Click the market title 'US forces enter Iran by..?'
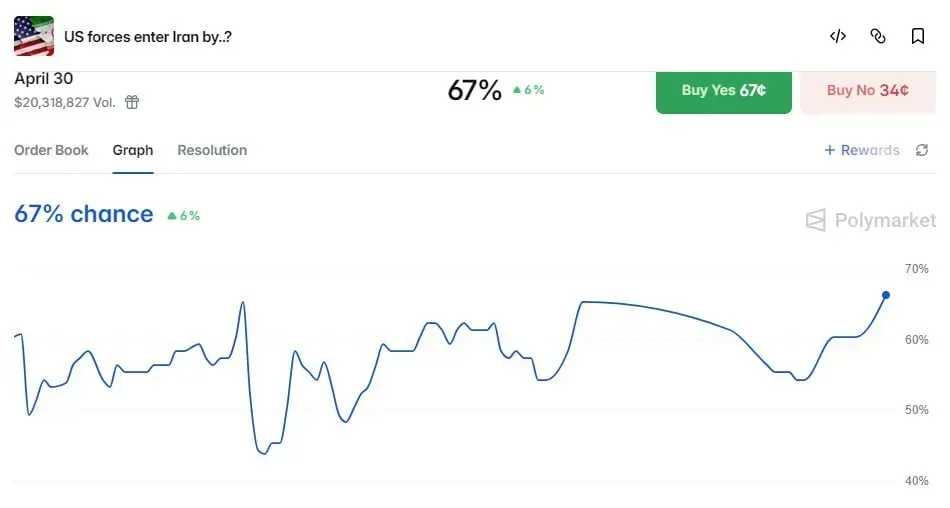The height and width of the screenshot is (508, 950). point(148,37)
